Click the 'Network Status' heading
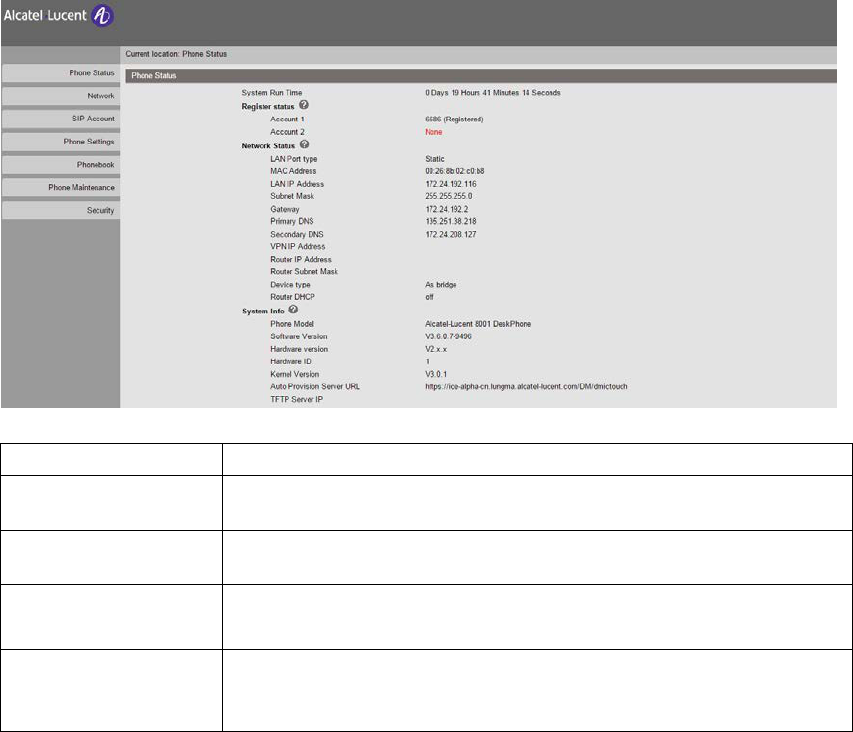 [x=268, y=146]
